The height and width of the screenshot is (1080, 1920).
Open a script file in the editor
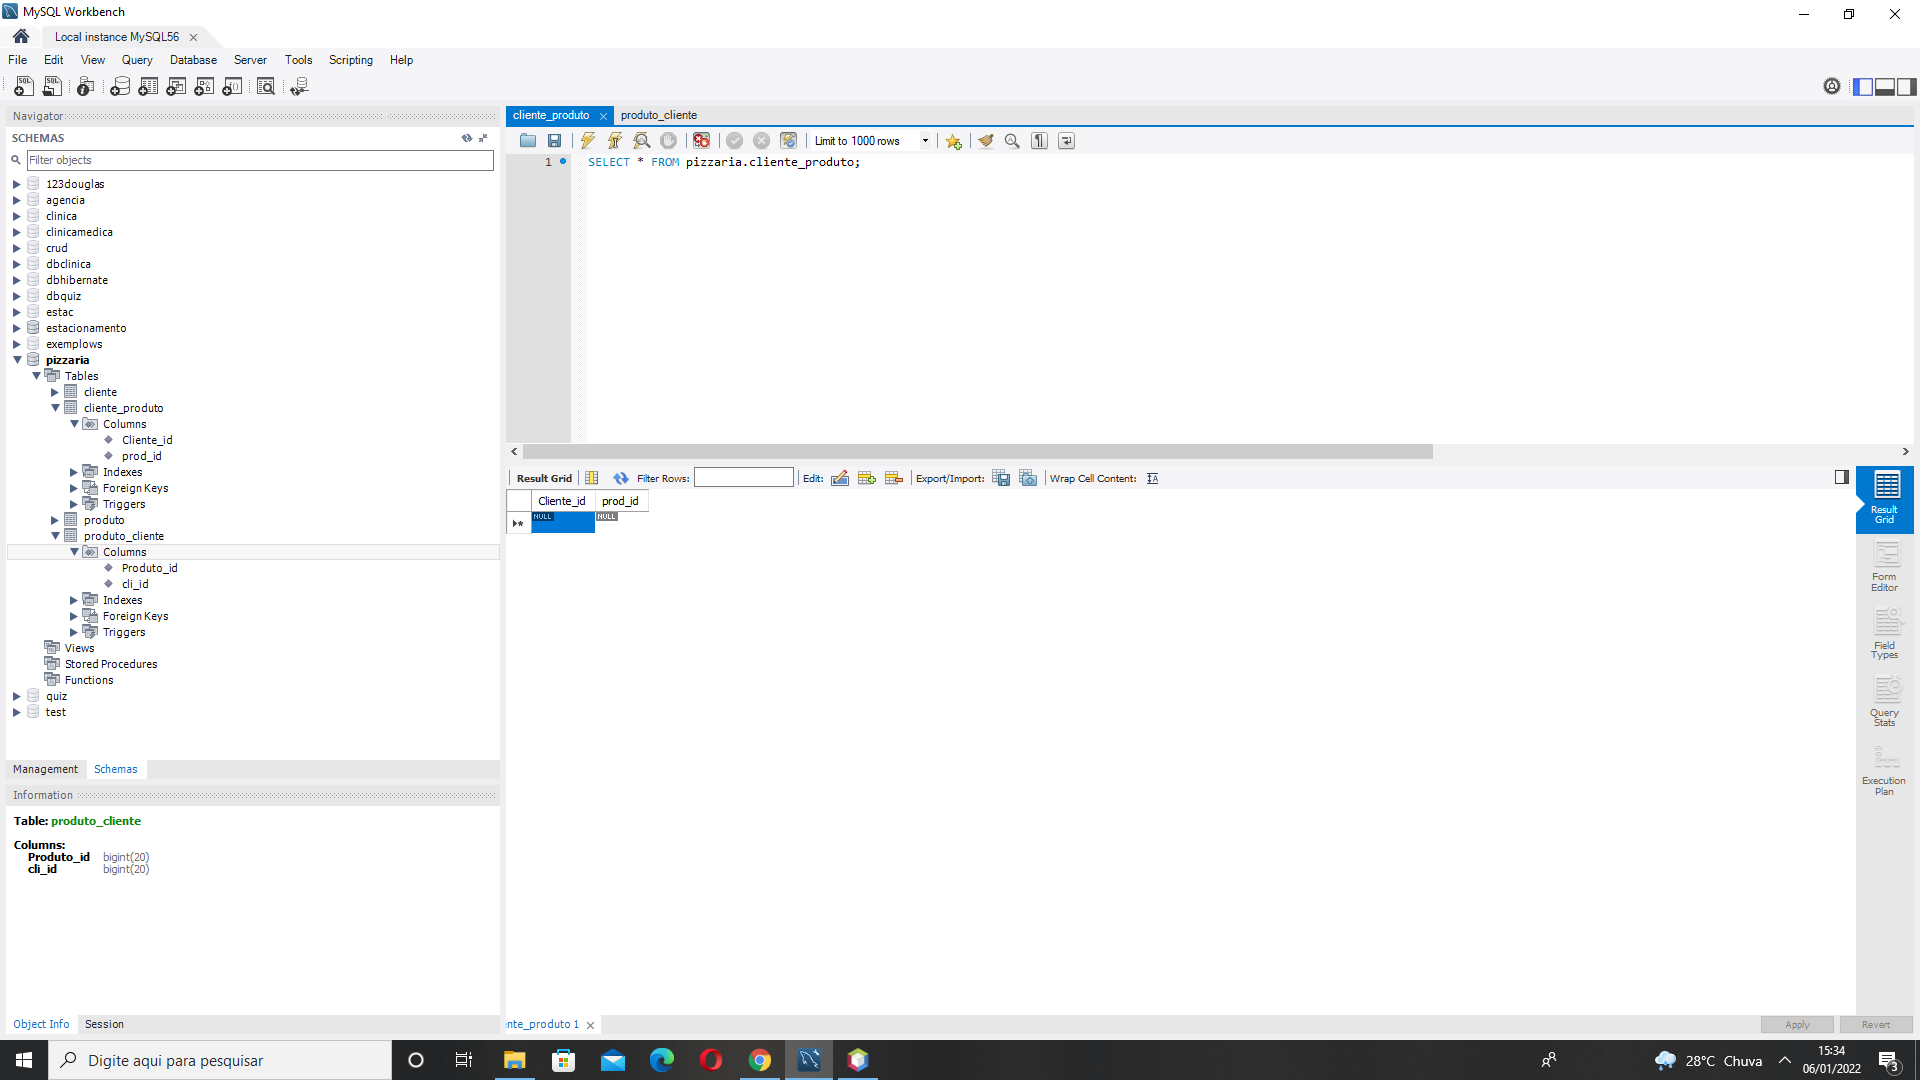click(528, 141)
